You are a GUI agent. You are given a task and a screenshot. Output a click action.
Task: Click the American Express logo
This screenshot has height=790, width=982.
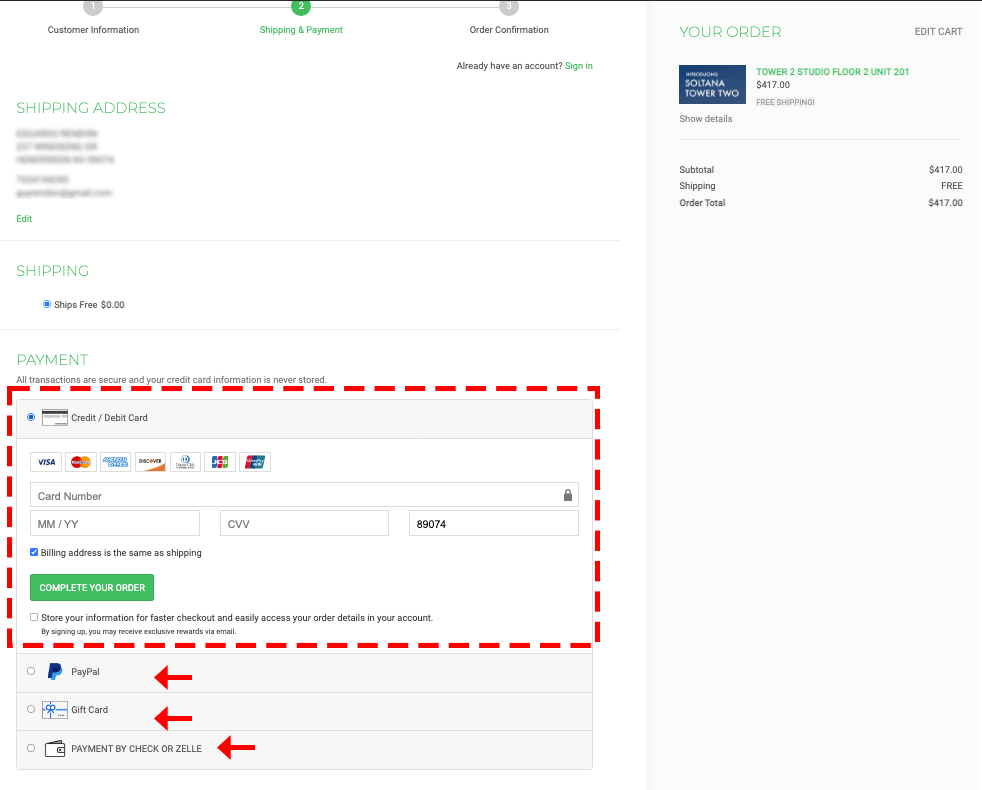pyautogui.click(x=116, y=462)
